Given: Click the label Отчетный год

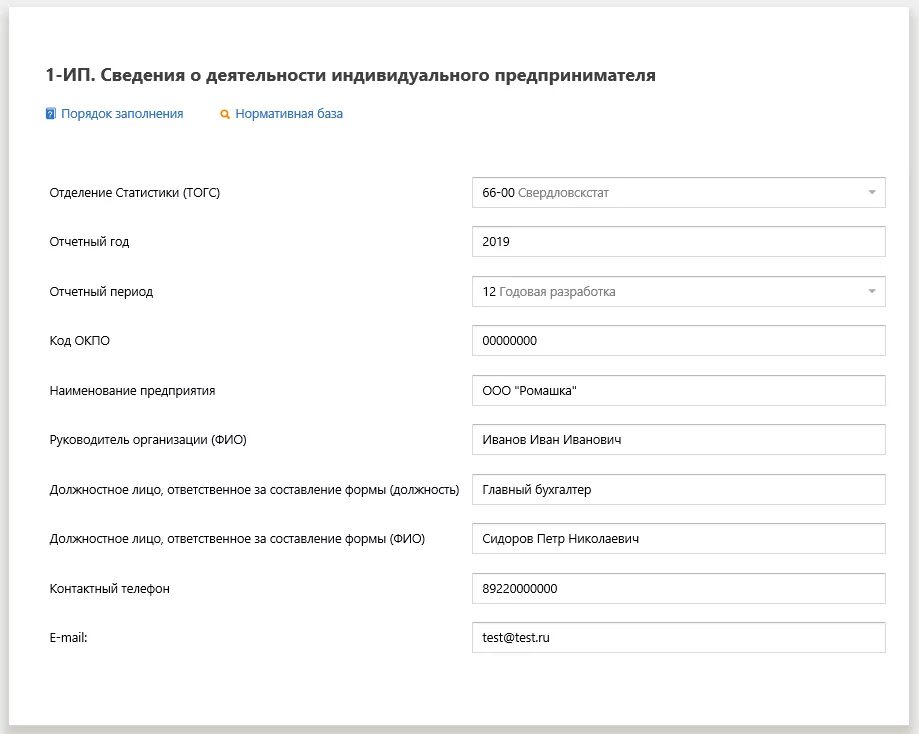Looking at the screenshot, I should [89, 242].
